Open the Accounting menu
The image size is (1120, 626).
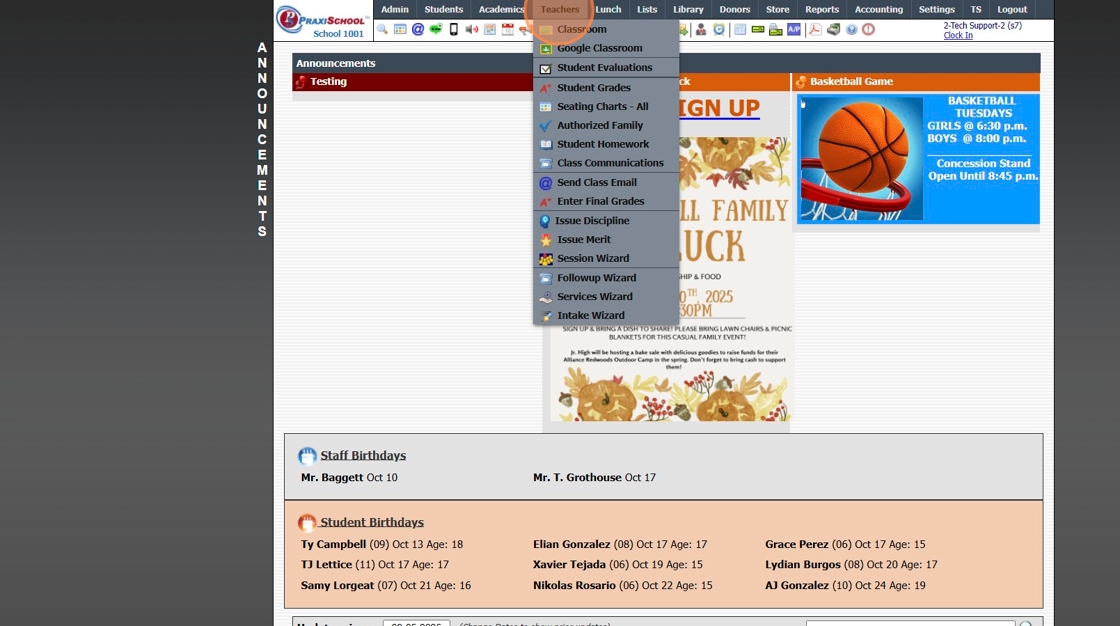tap(879, 9)
